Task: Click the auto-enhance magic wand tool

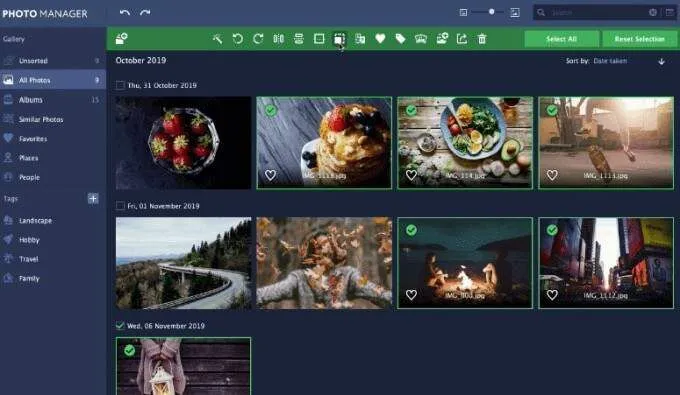Action: tap(218, 39)
